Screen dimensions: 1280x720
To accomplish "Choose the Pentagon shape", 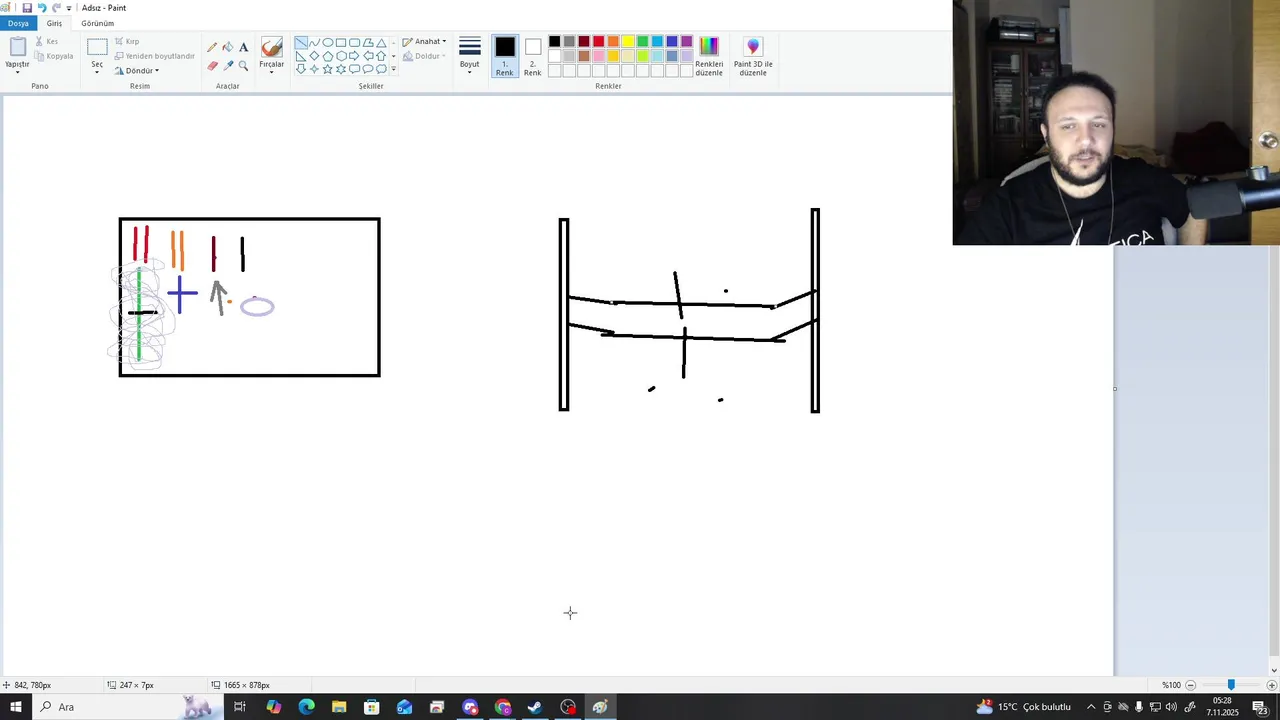I will 328,56.
